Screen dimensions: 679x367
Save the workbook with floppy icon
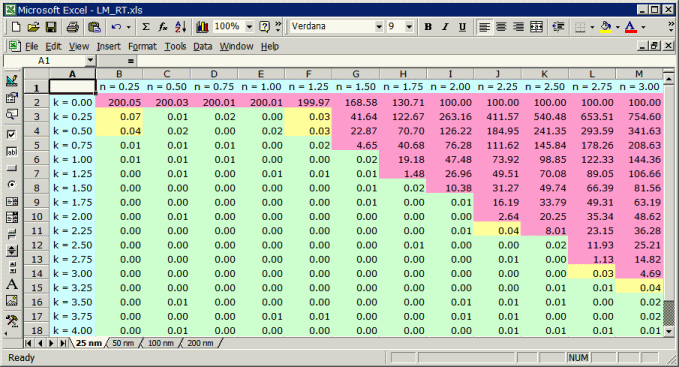point(51,27)
